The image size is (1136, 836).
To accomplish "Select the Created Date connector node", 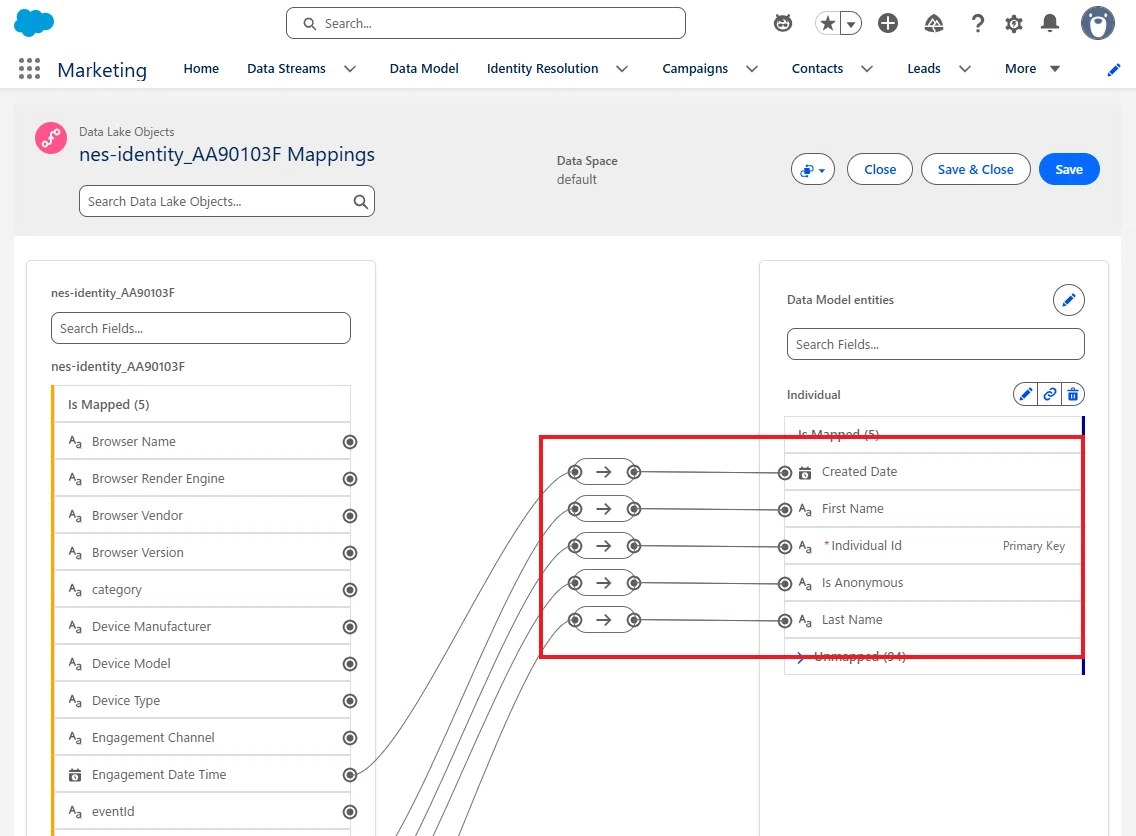I will [x=785, y=473].
